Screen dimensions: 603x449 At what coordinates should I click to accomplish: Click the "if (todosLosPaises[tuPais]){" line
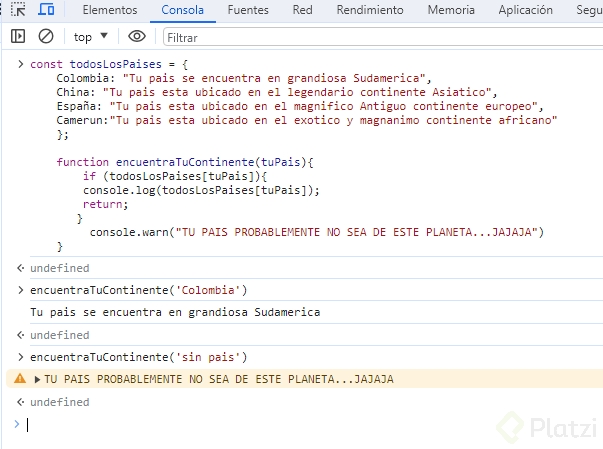[175, 176]
